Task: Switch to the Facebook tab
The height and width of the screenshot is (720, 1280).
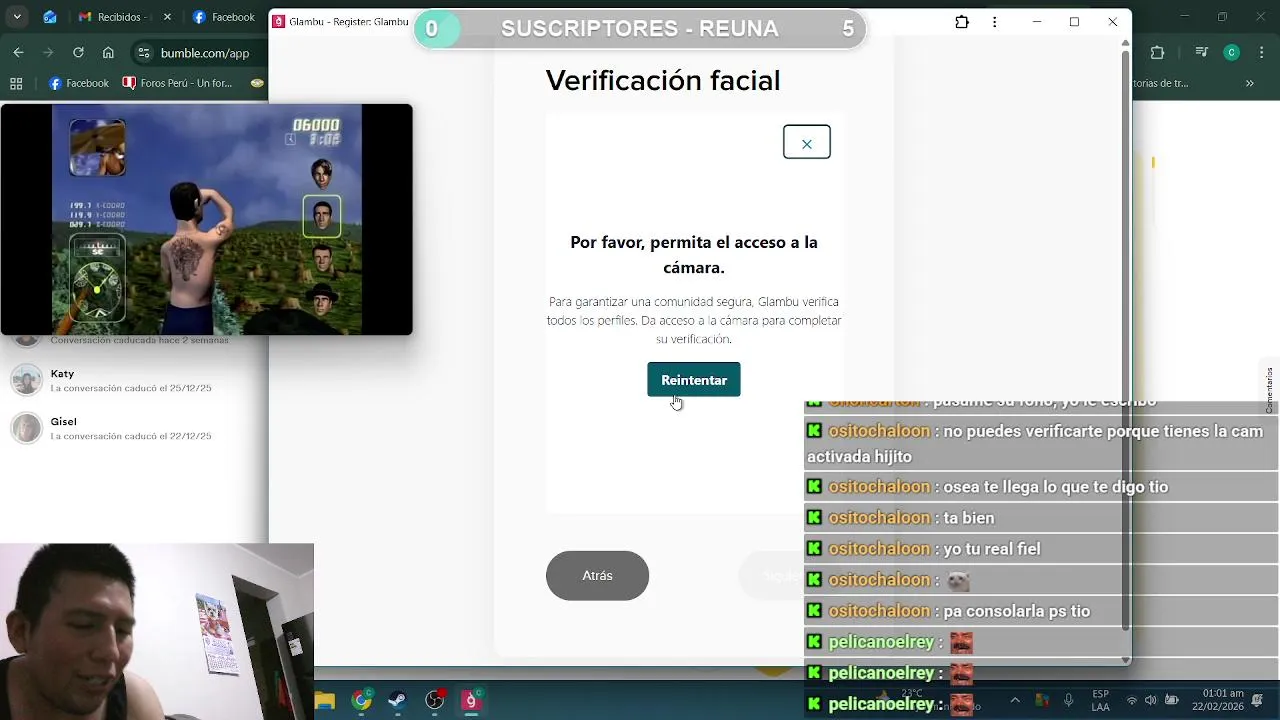Action: coord(225,17)
